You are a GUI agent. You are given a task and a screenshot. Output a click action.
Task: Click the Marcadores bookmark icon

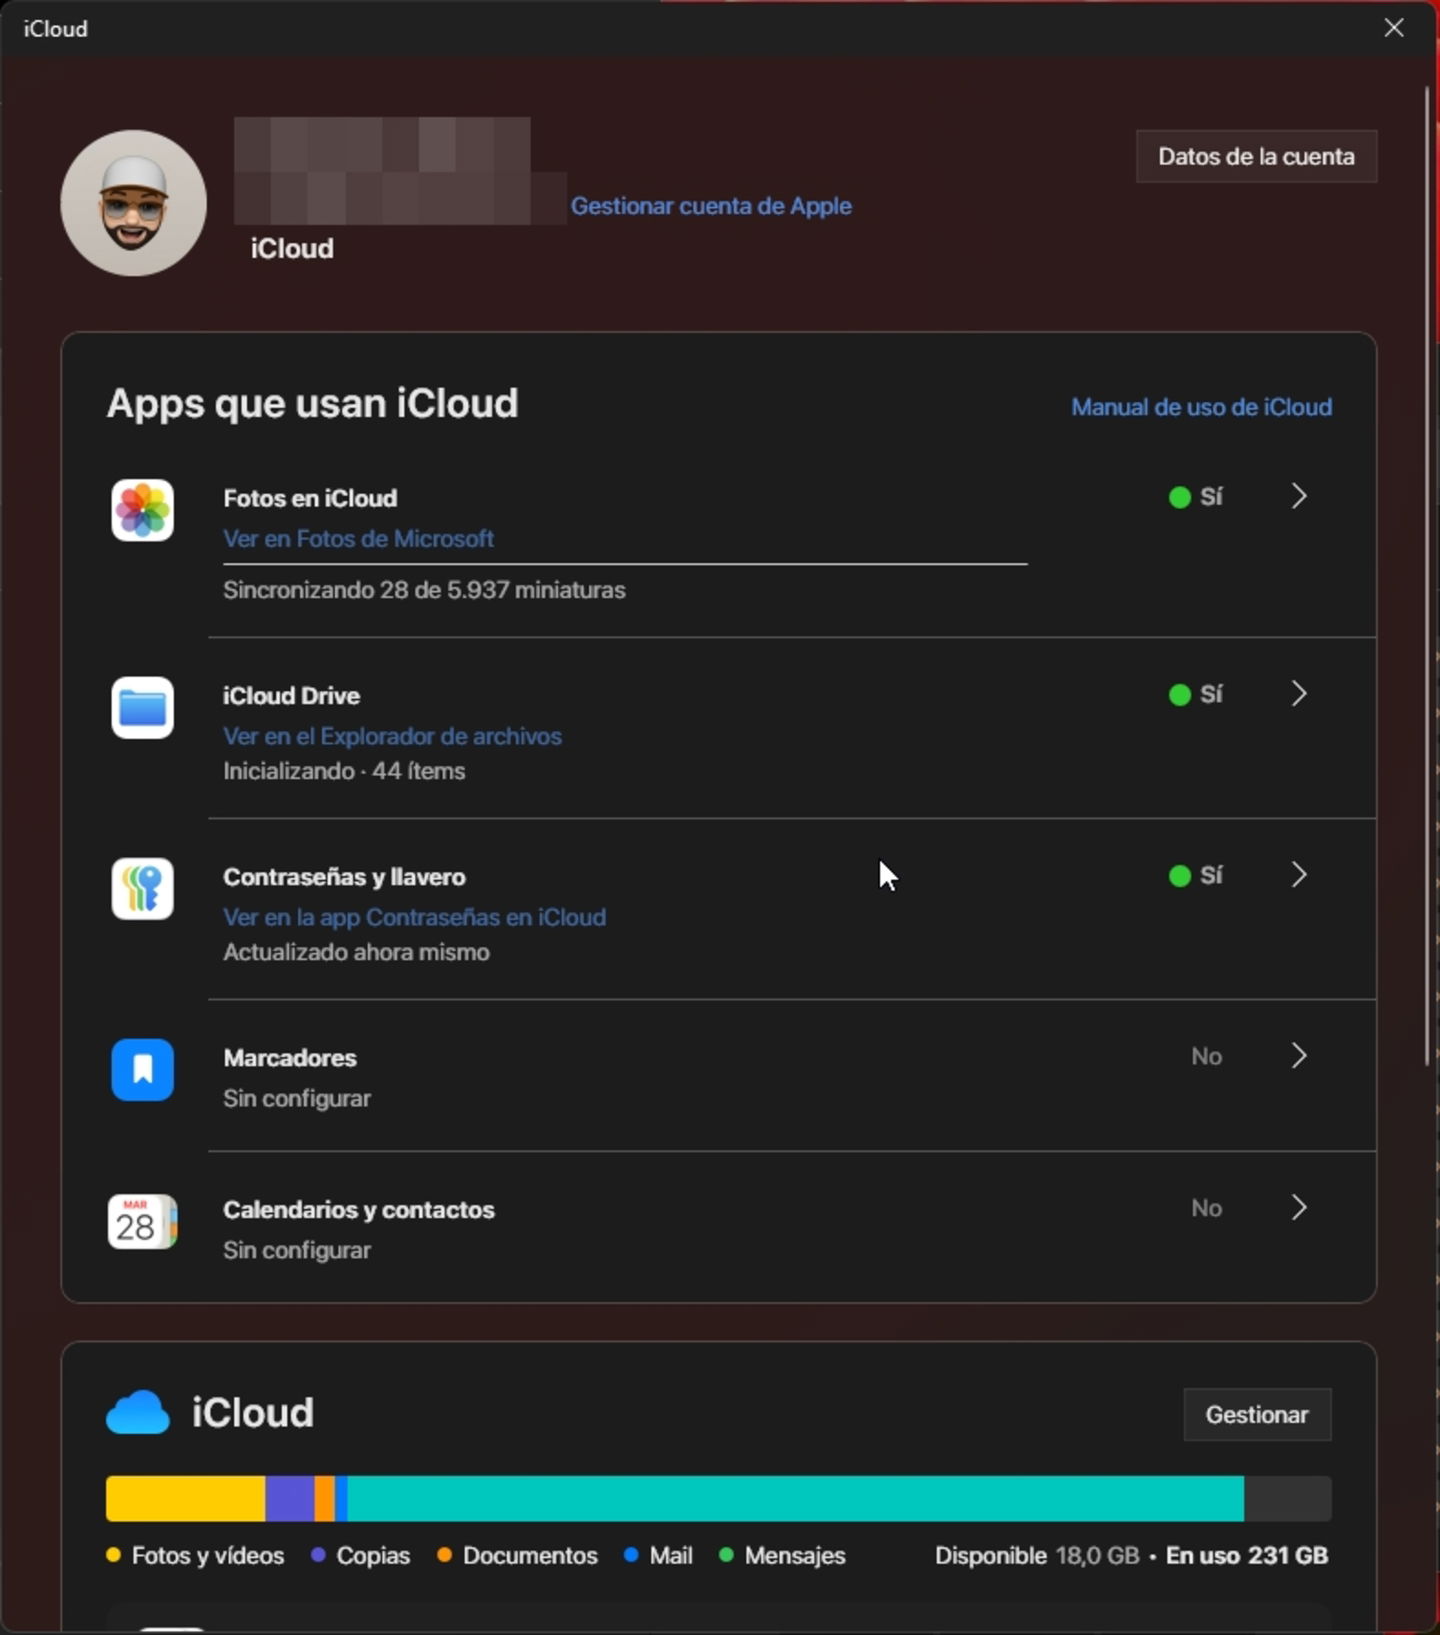142,1070
